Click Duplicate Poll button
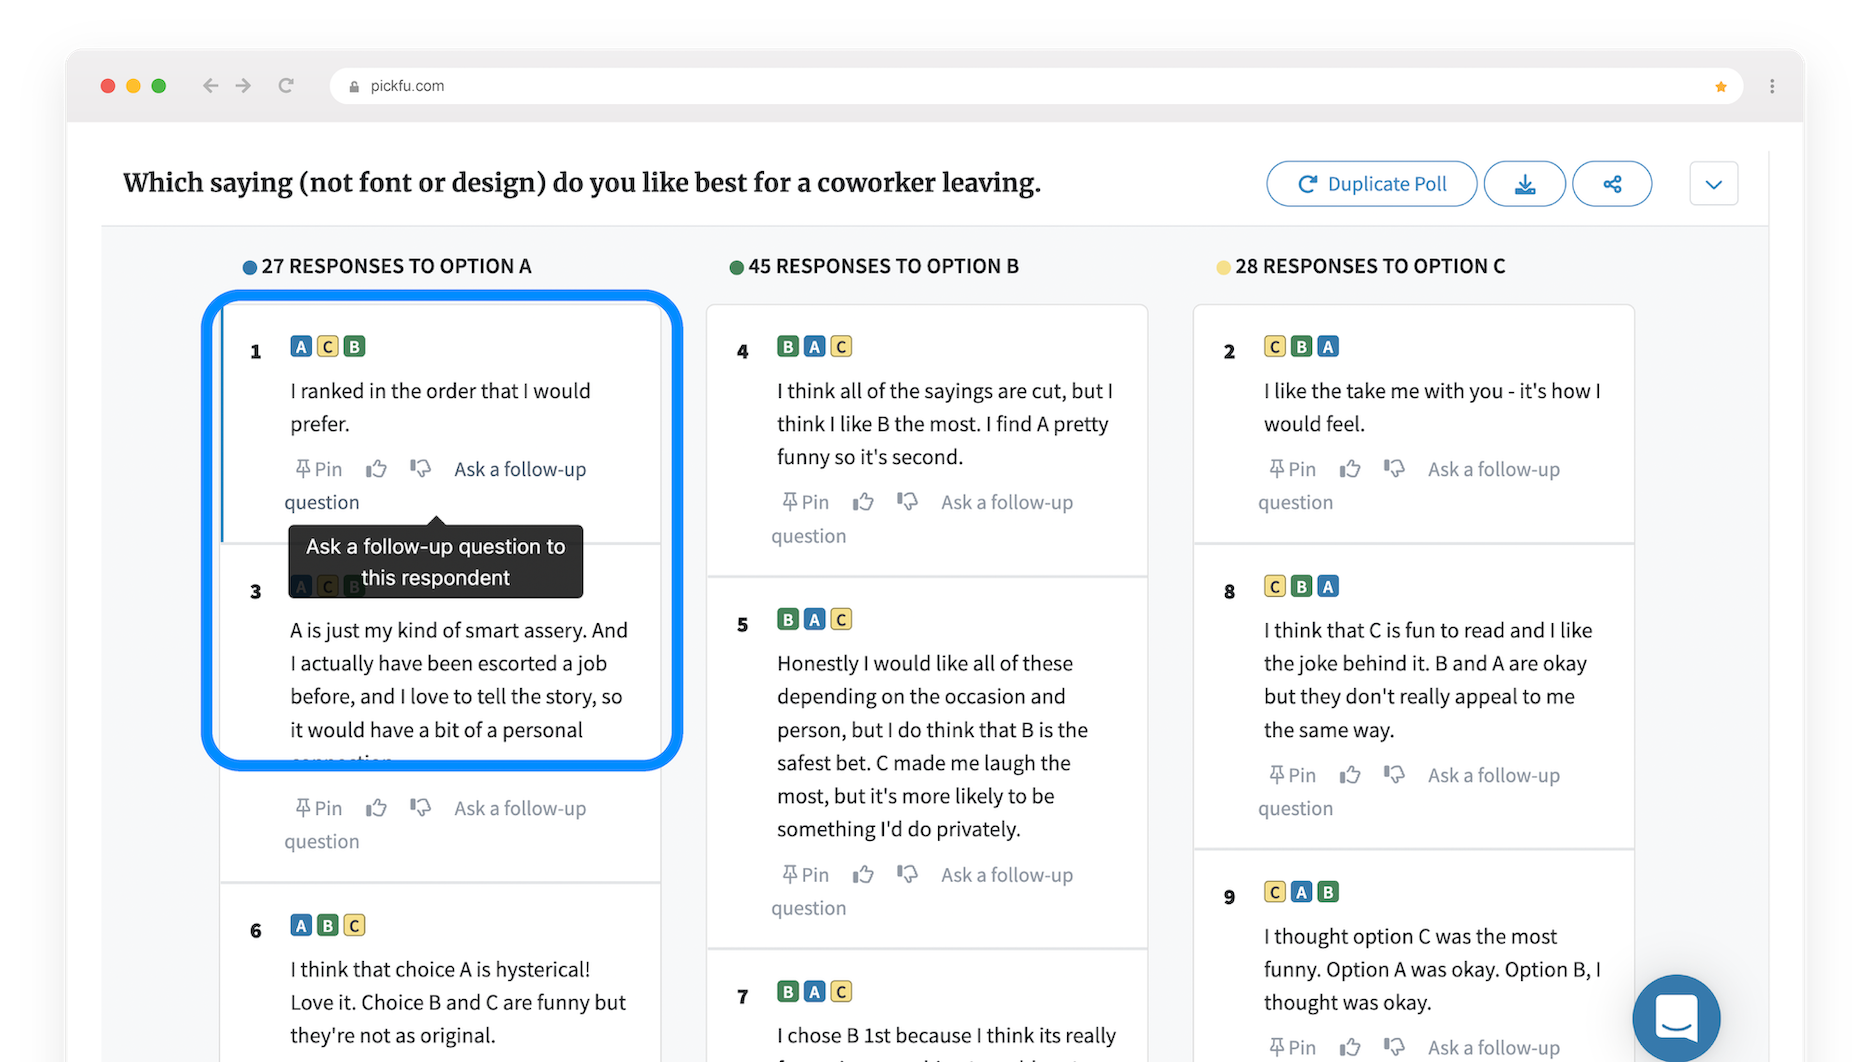 (x=1371, y=184)
